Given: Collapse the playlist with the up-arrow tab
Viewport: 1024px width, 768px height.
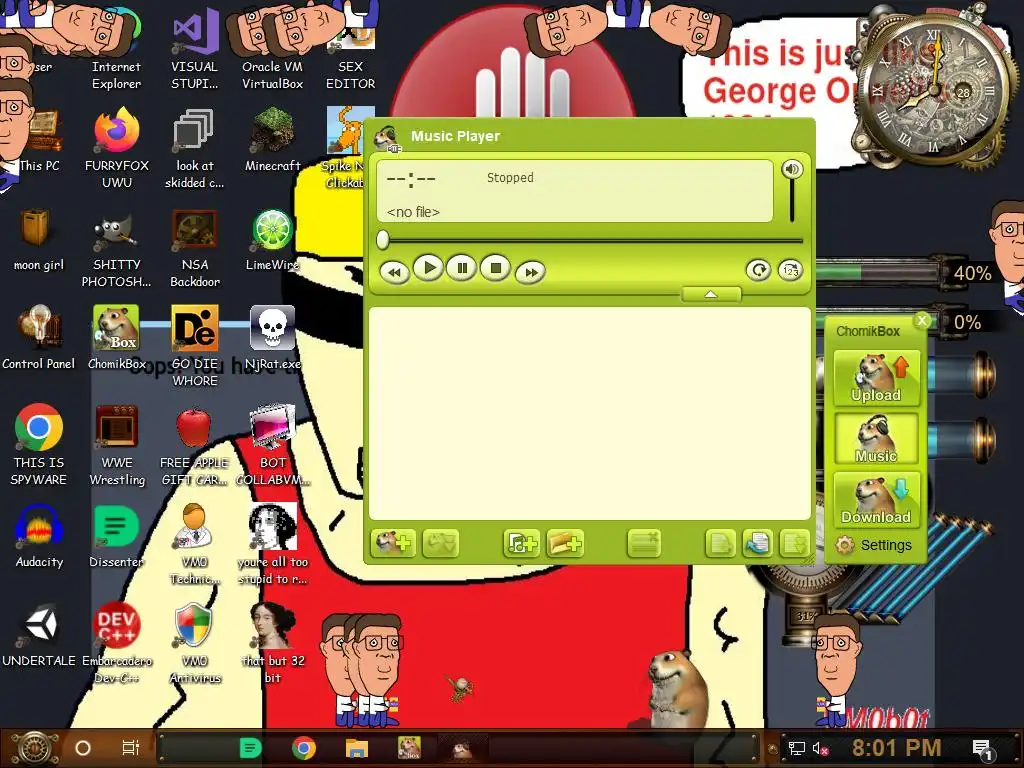Looking at the screenshot, I should point(711,295).
